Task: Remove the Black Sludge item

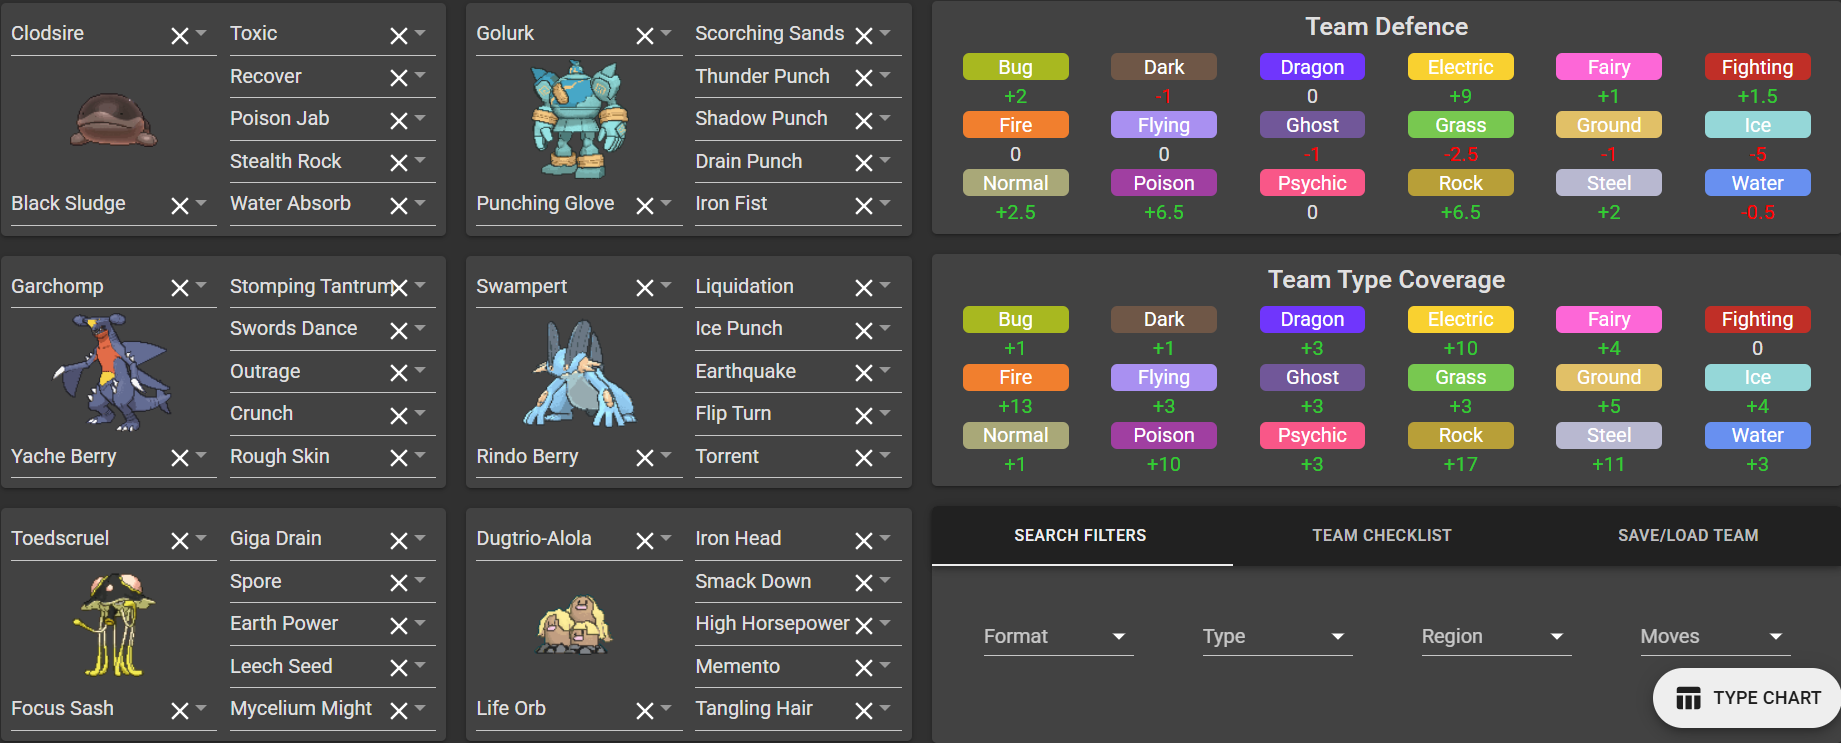Action: (180, 206)
